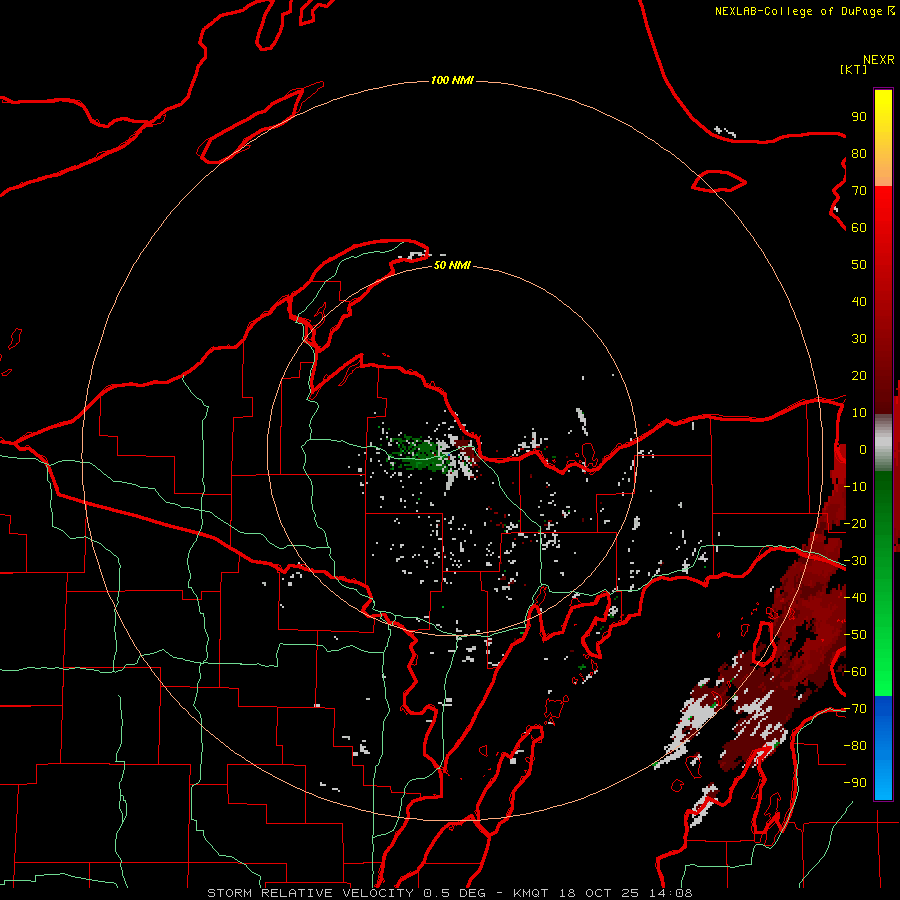
Task: Click the '70' value on the velocity scale
Action: coord(859,191)
